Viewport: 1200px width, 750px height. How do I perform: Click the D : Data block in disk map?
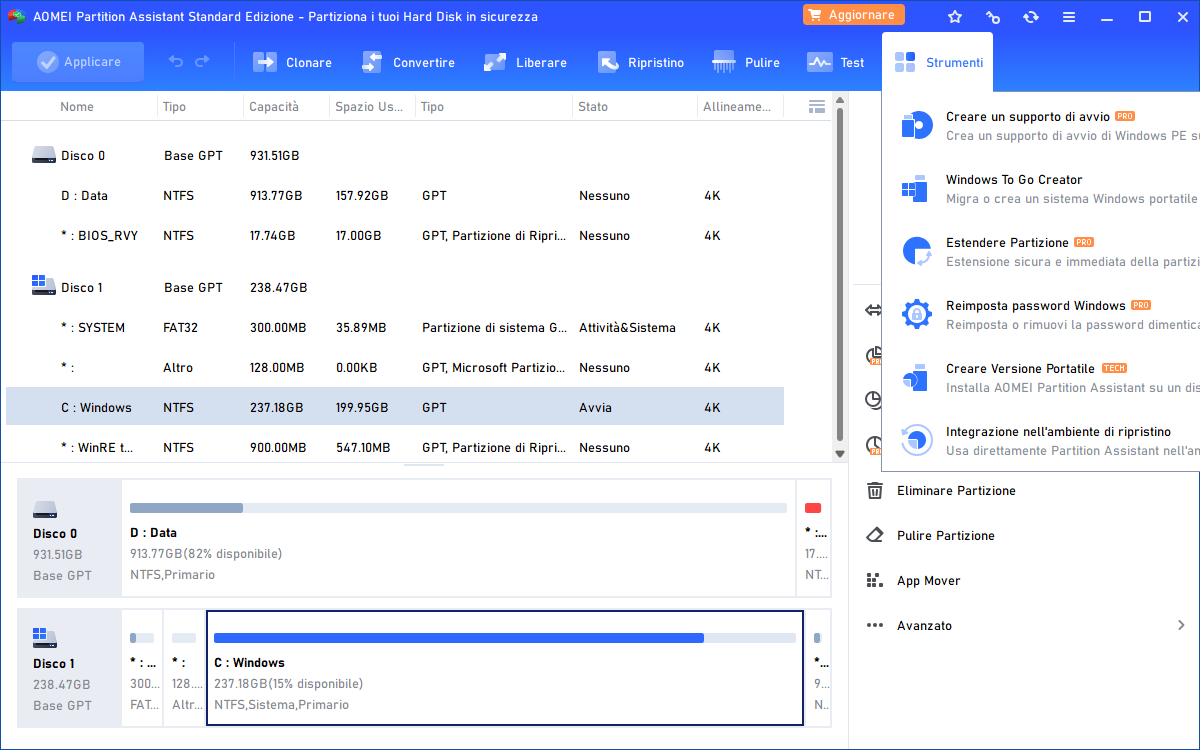pos(458,538)
